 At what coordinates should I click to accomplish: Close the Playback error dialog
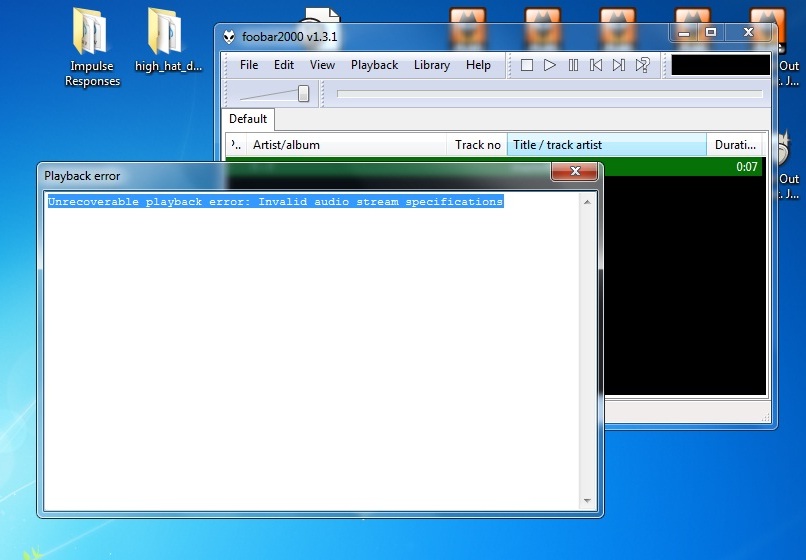(575, 174)
